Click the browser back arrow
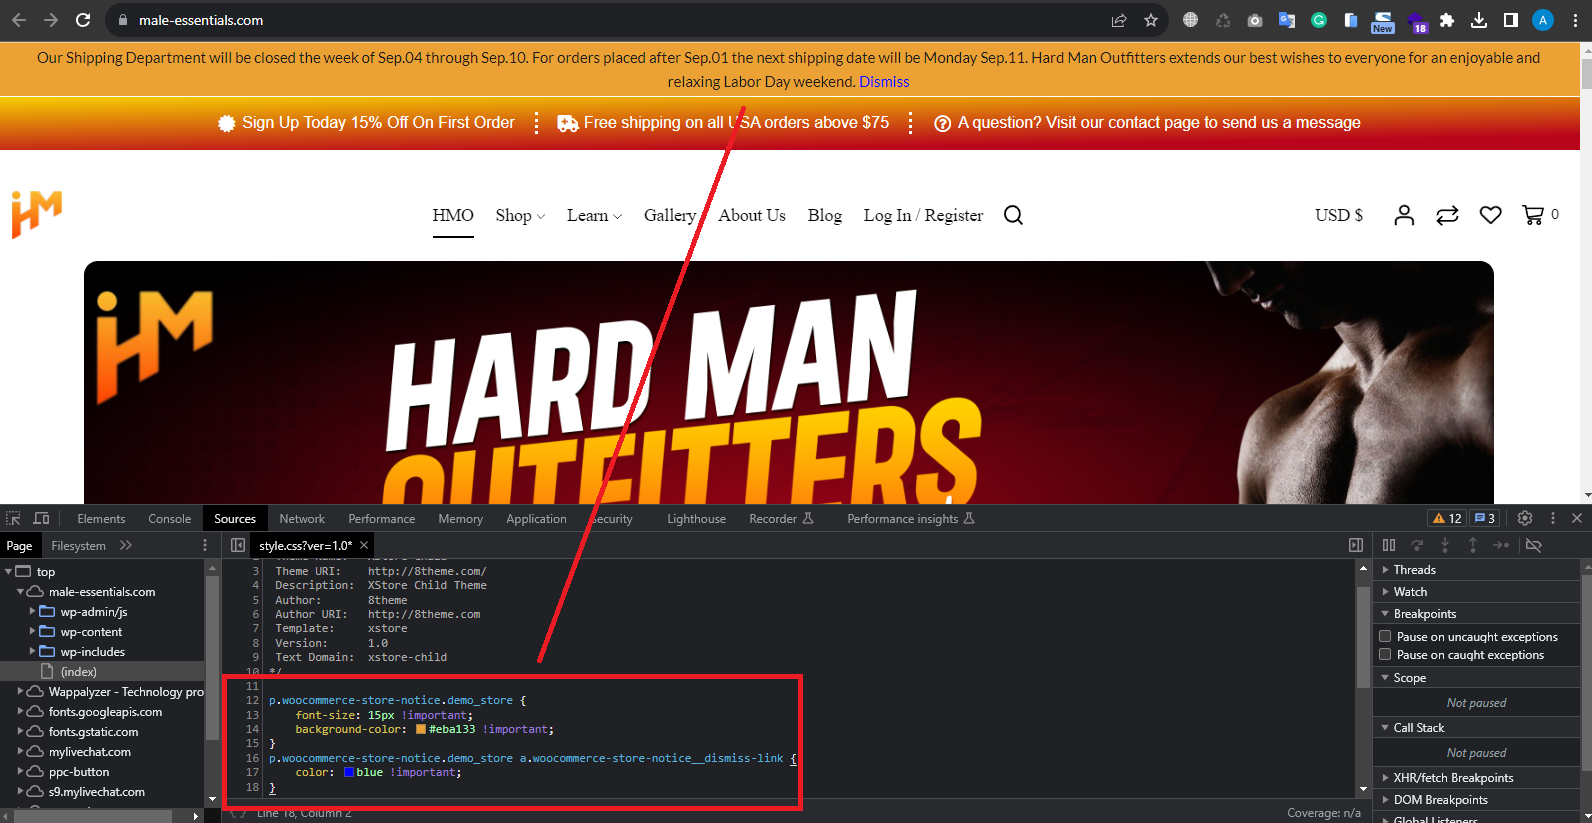Image resolution: width=1592 pixels, height=823 pixels. [19, 20]
